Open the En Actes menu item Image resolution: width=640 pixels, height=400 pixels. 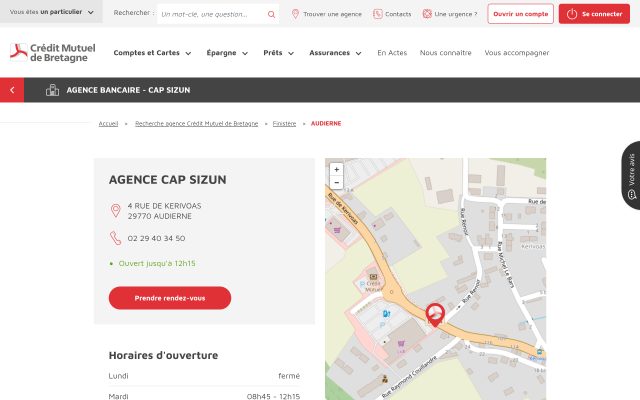coord(392,53)
